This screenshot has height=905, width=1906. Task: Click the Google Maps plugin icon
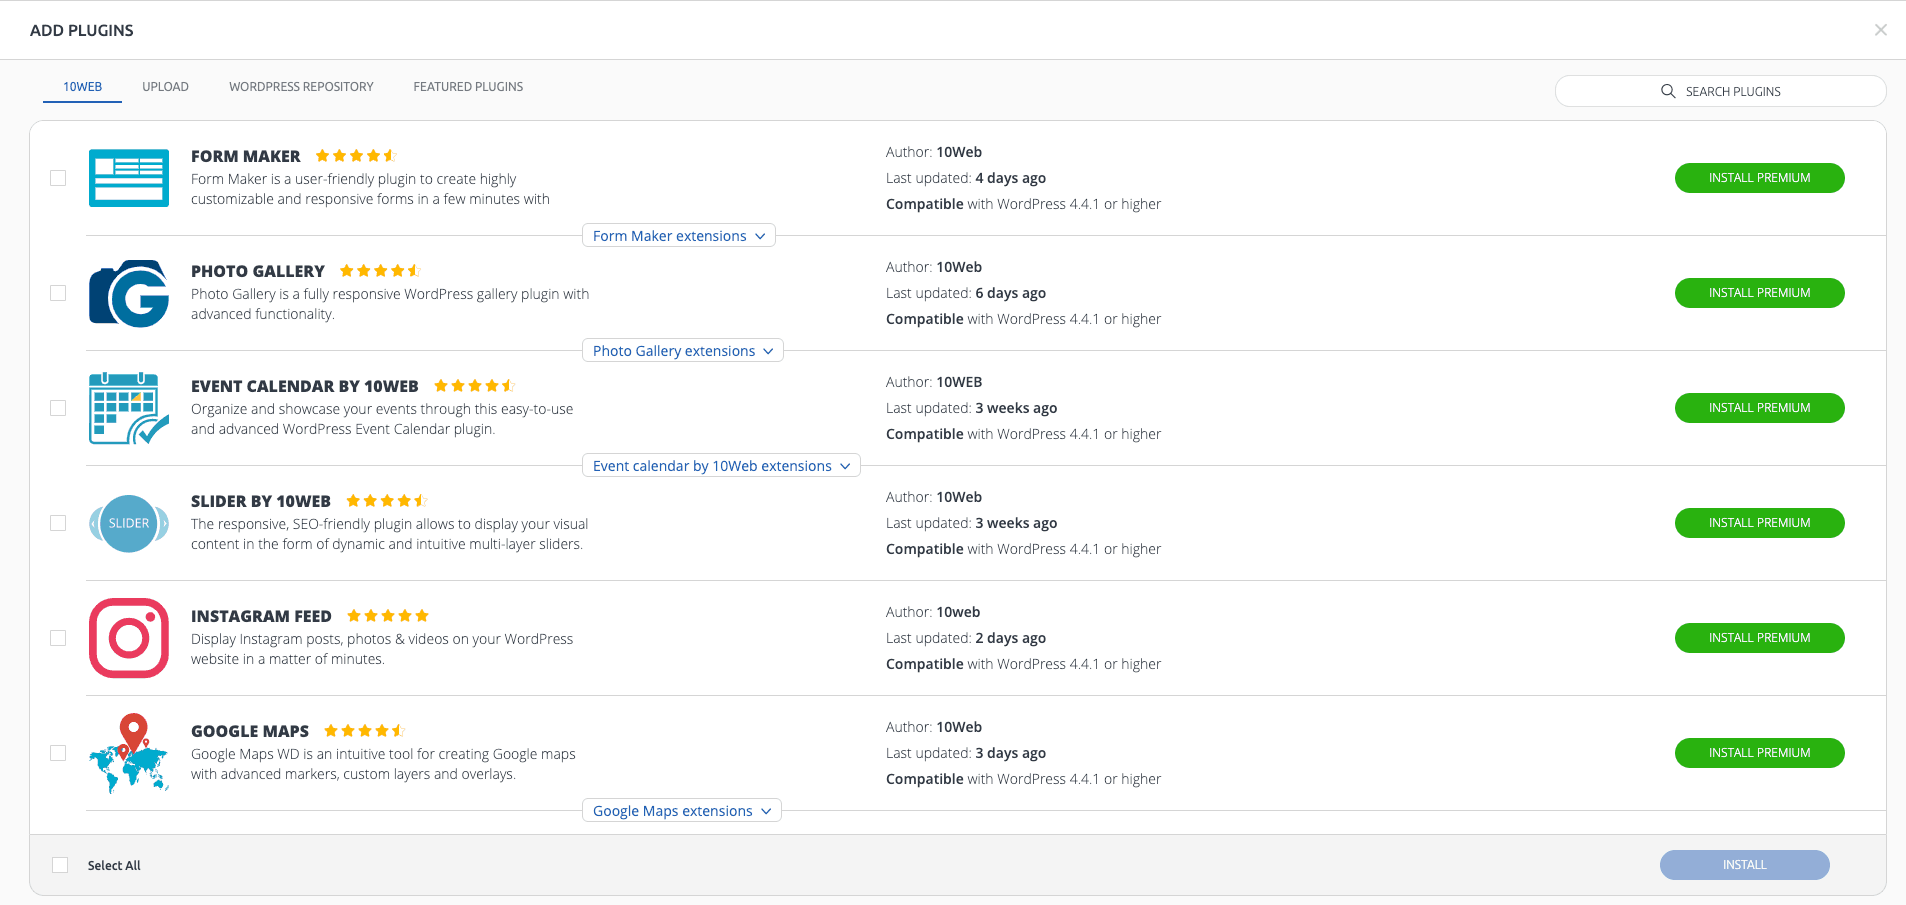pyautogui.click(x=129, y=753)
